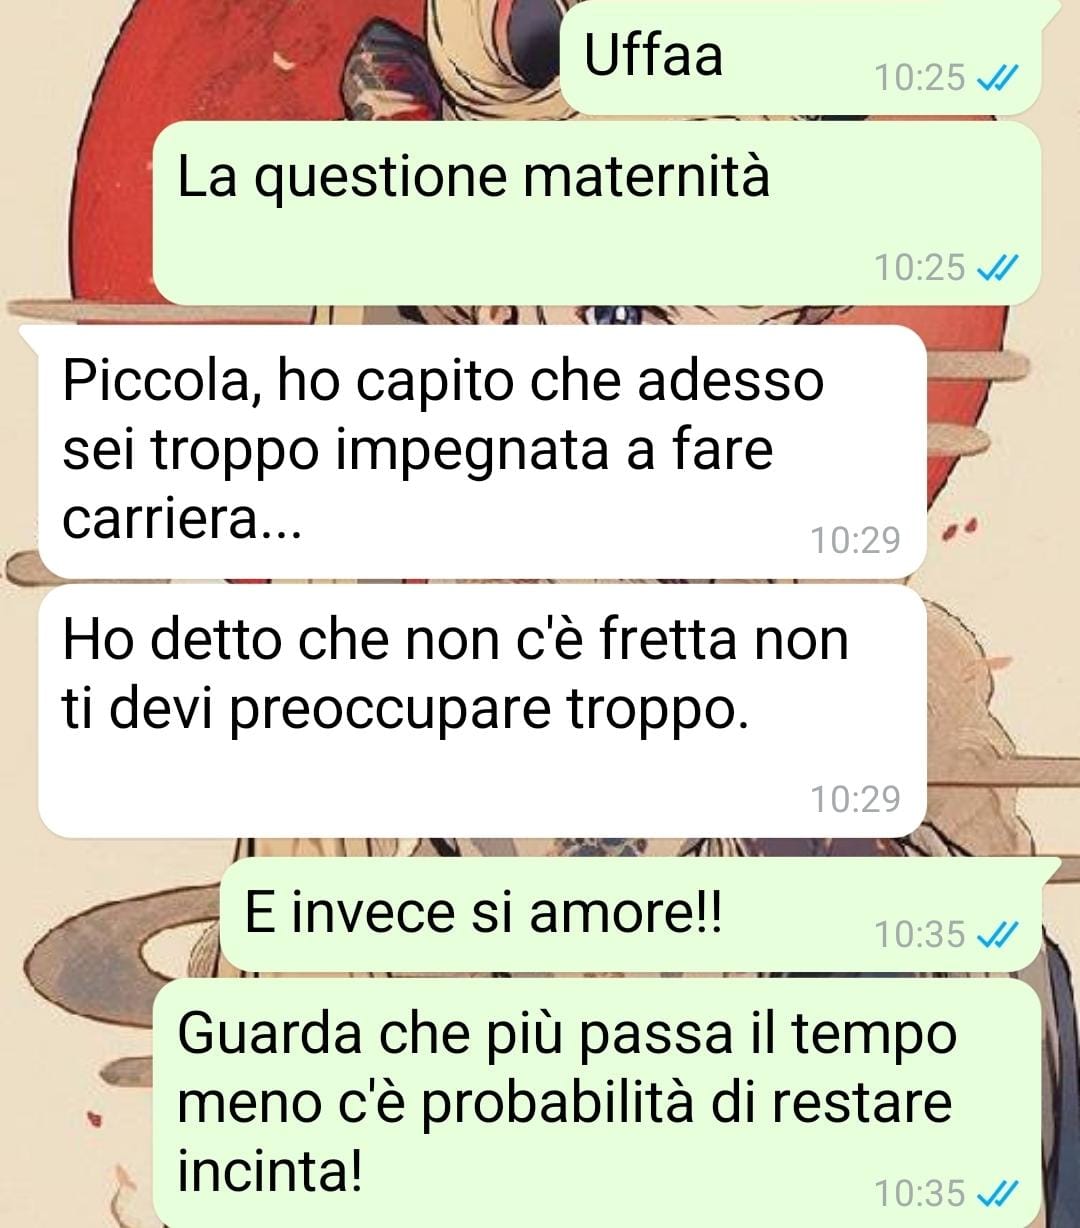Tap the 'Guarda che più passa il tempo' message

[x=597, y=1103]
